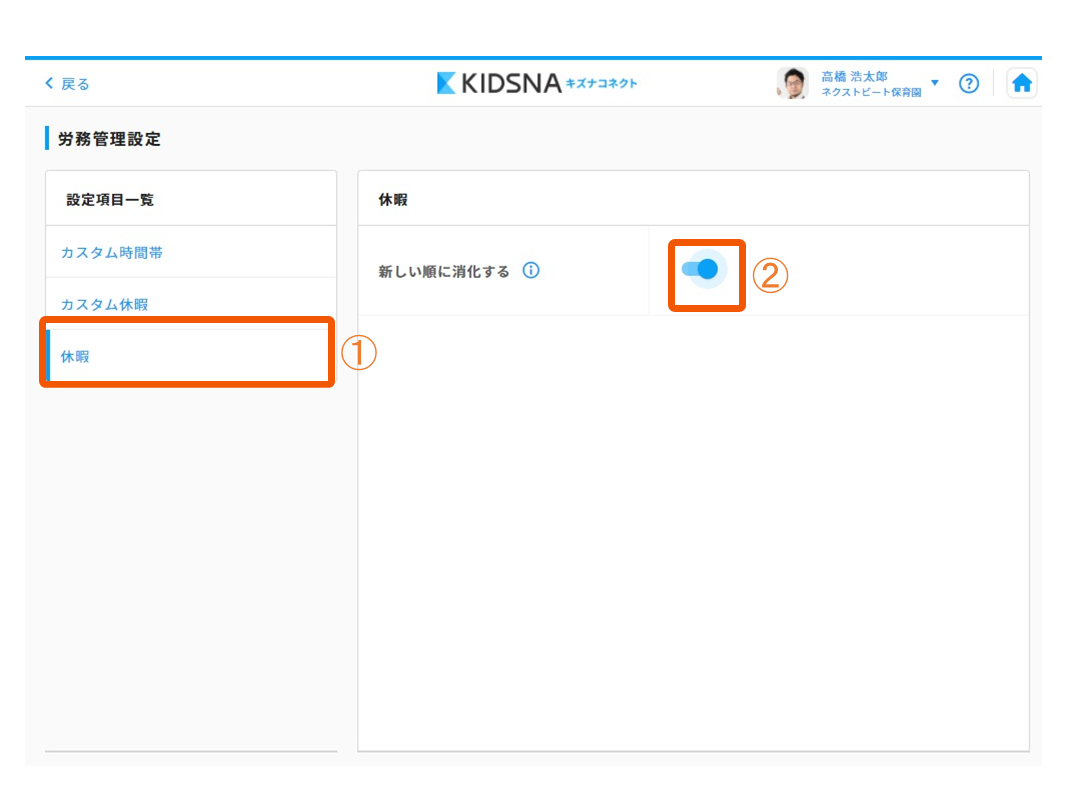Viewport: 1067px width, 800px height.
Task: Click the user name 高橋 浩太郎
Action: (x=854, y=76)
